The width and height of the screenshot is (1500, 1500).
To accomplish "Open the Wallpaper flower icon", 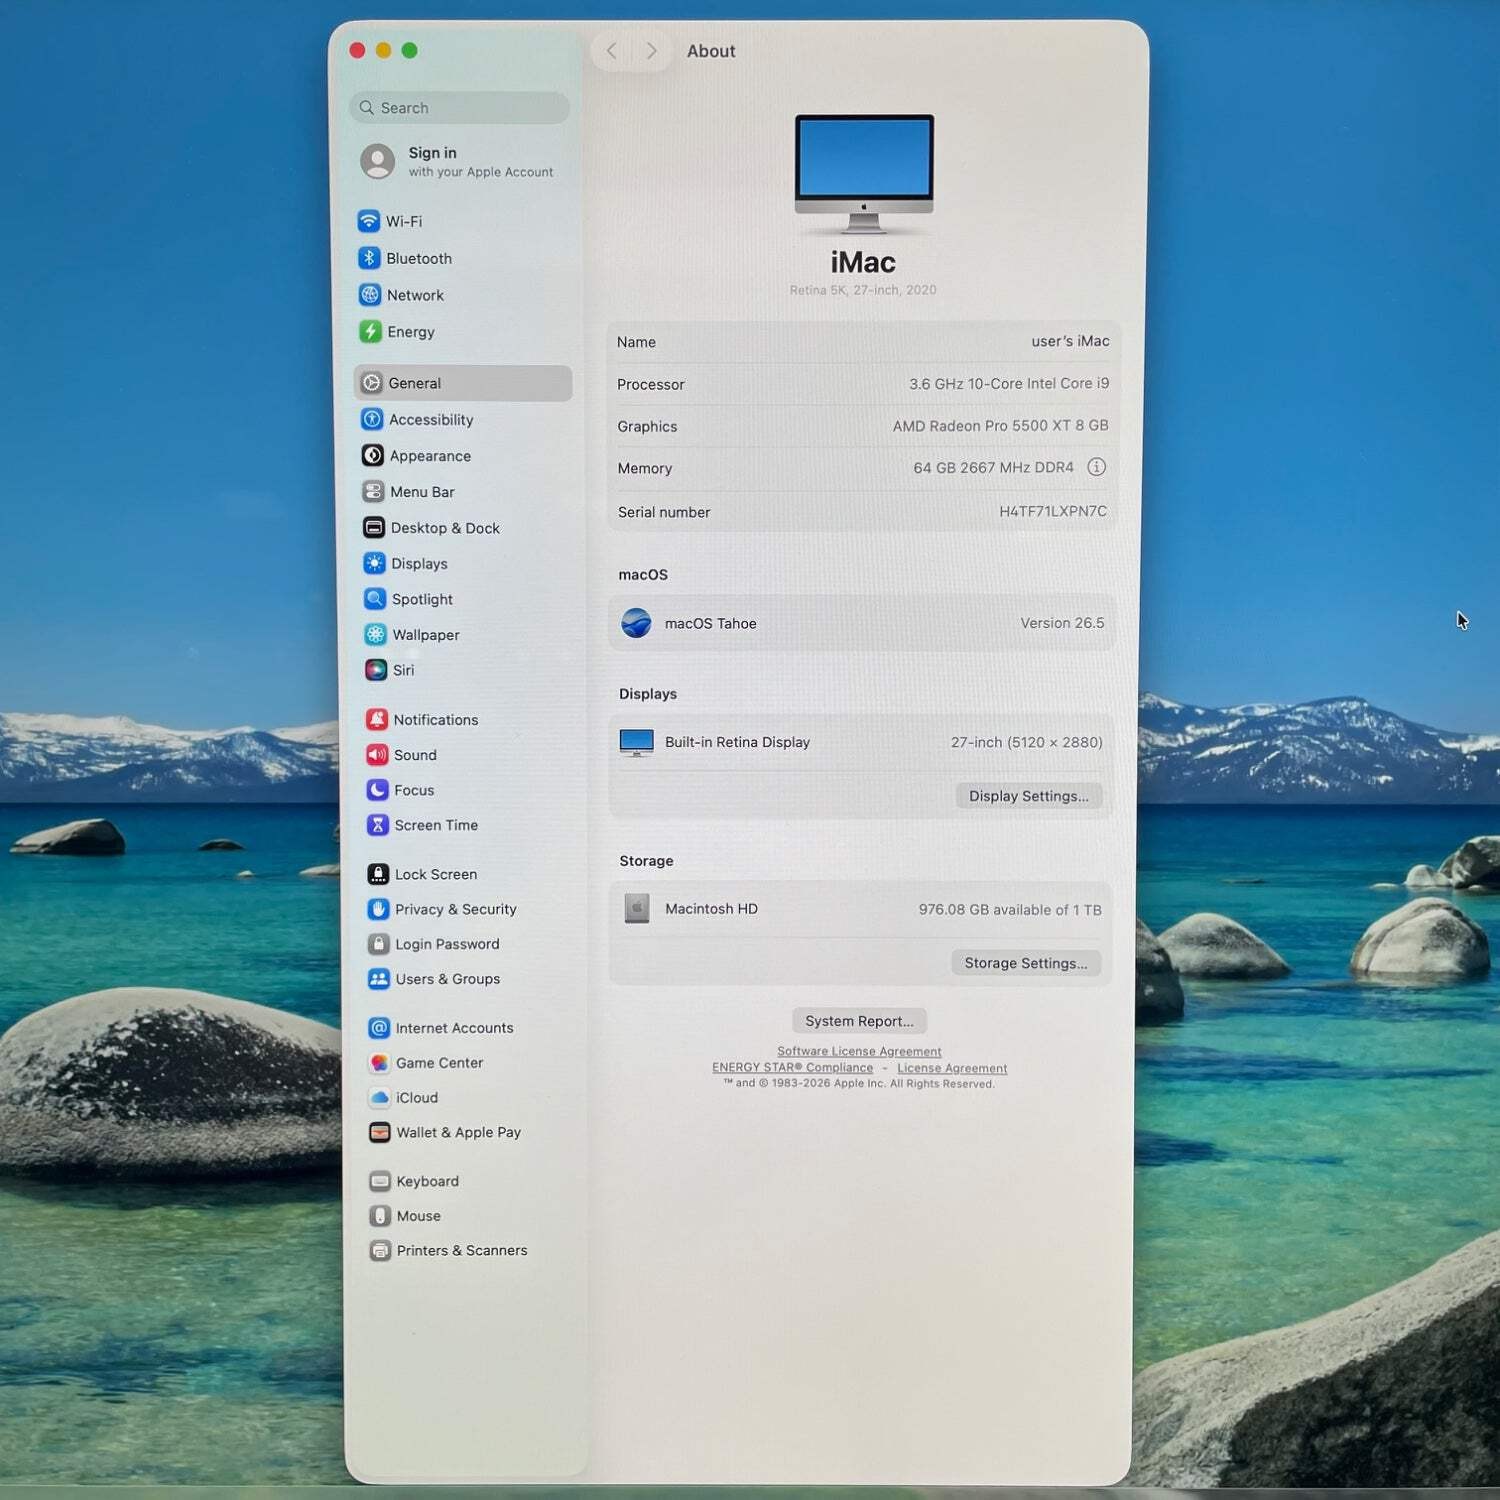I will (x=375, y=634).
